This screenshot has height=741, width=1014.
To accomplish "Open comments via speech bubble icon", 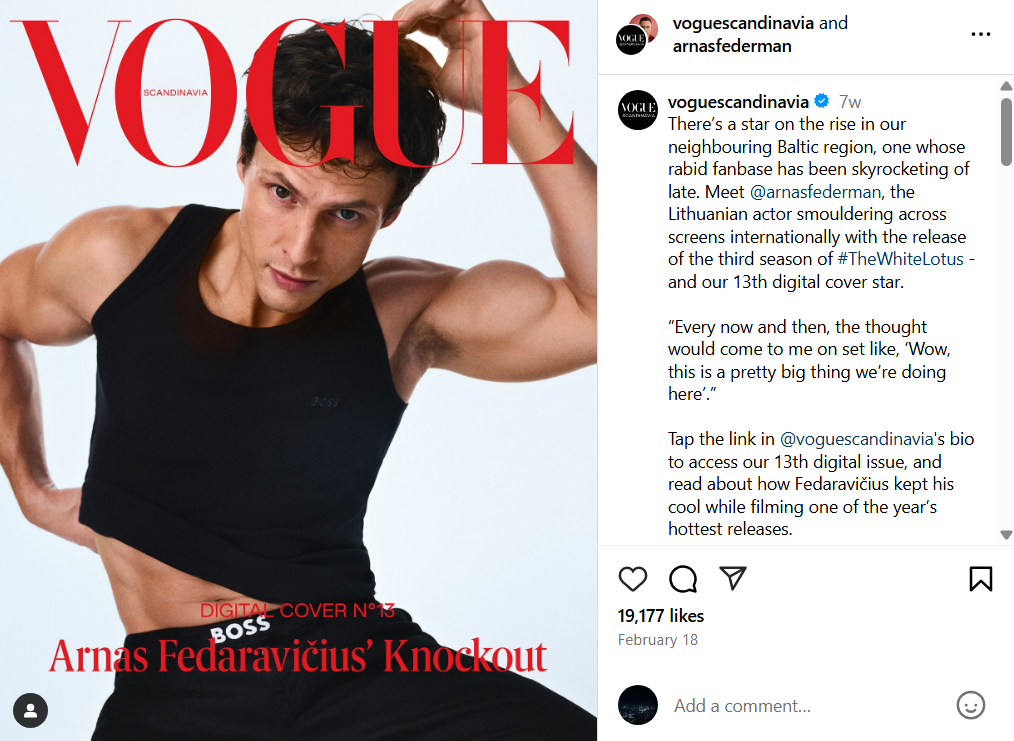I will (683, 579).
